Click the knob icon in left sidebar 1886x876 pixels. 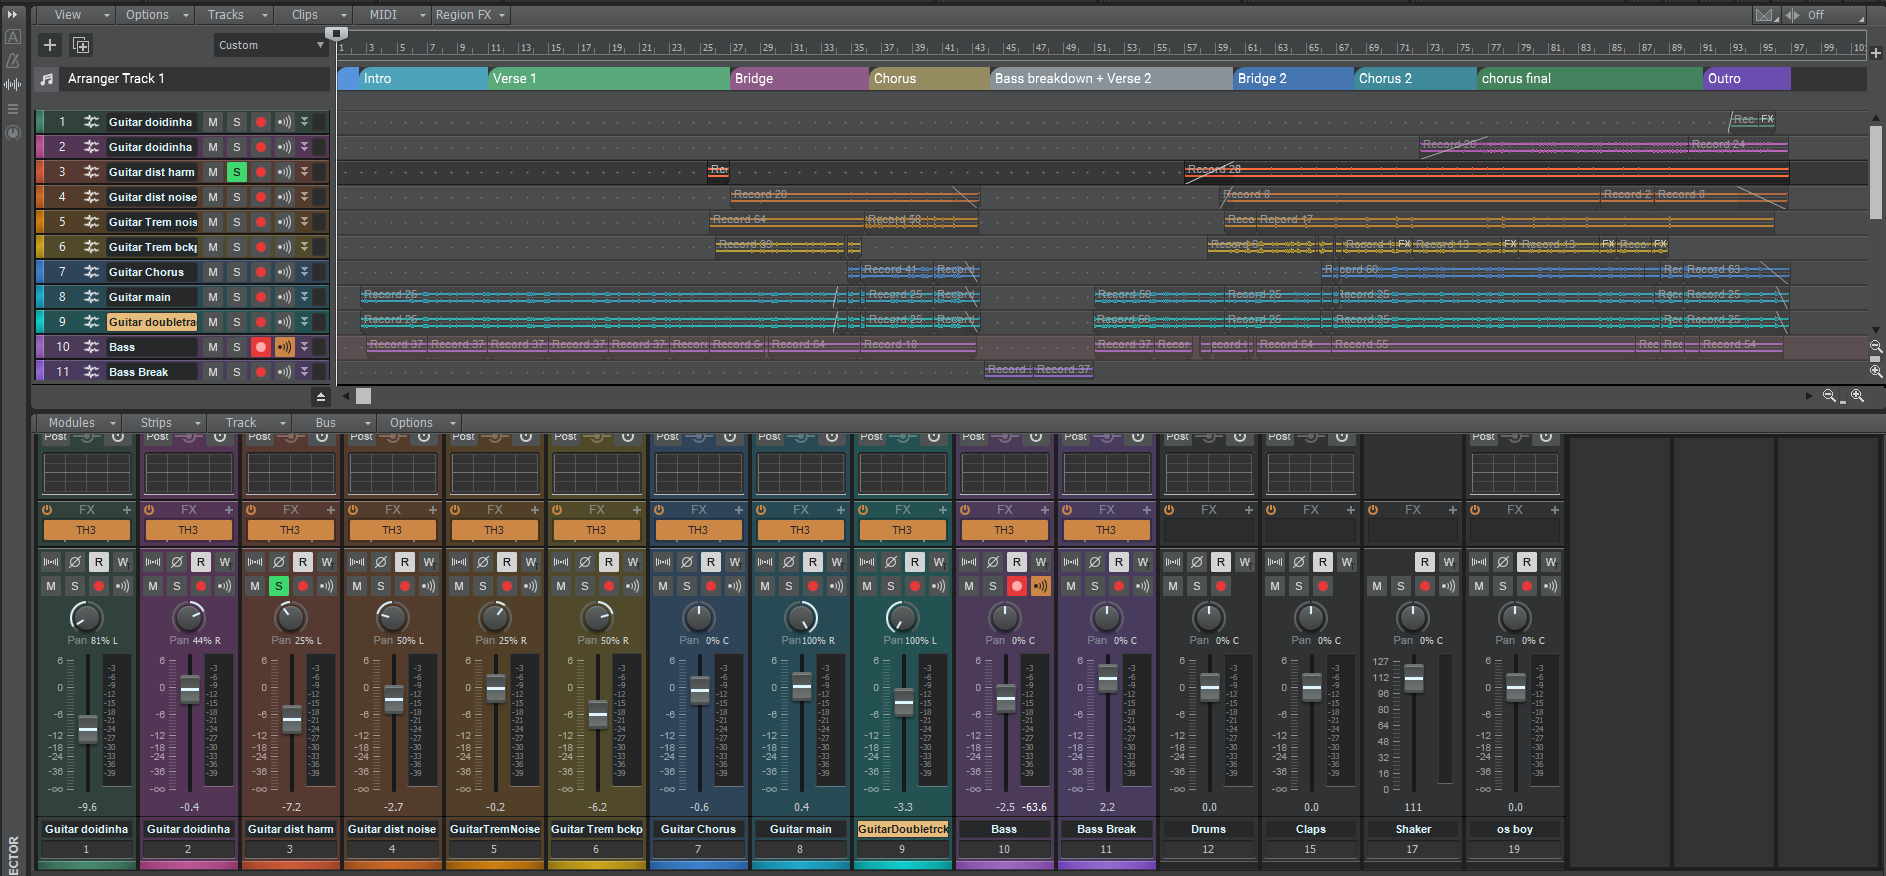[13, 132]
